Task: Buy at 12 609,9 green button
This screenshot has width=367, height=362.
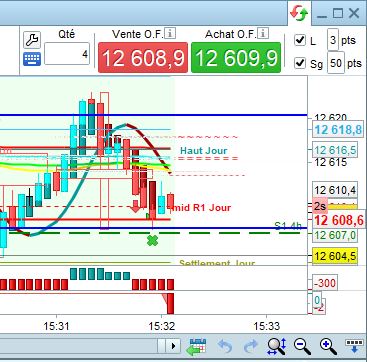Action: 236,58
